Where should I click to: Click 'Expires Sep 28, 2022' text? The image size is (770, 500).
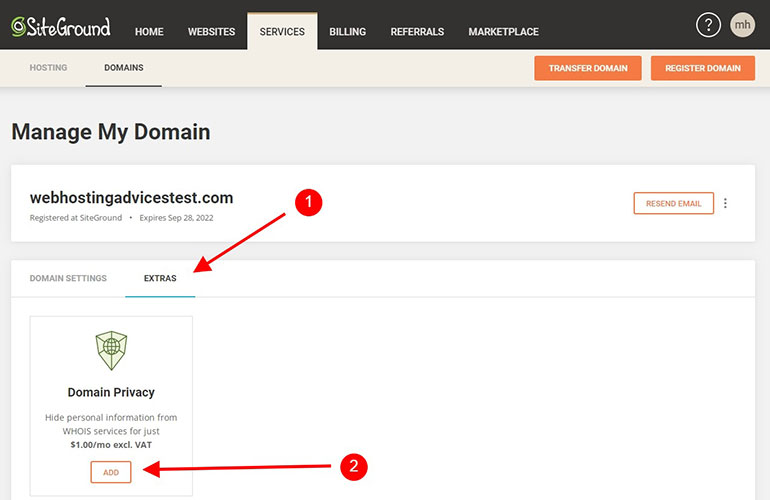point(176,218)
